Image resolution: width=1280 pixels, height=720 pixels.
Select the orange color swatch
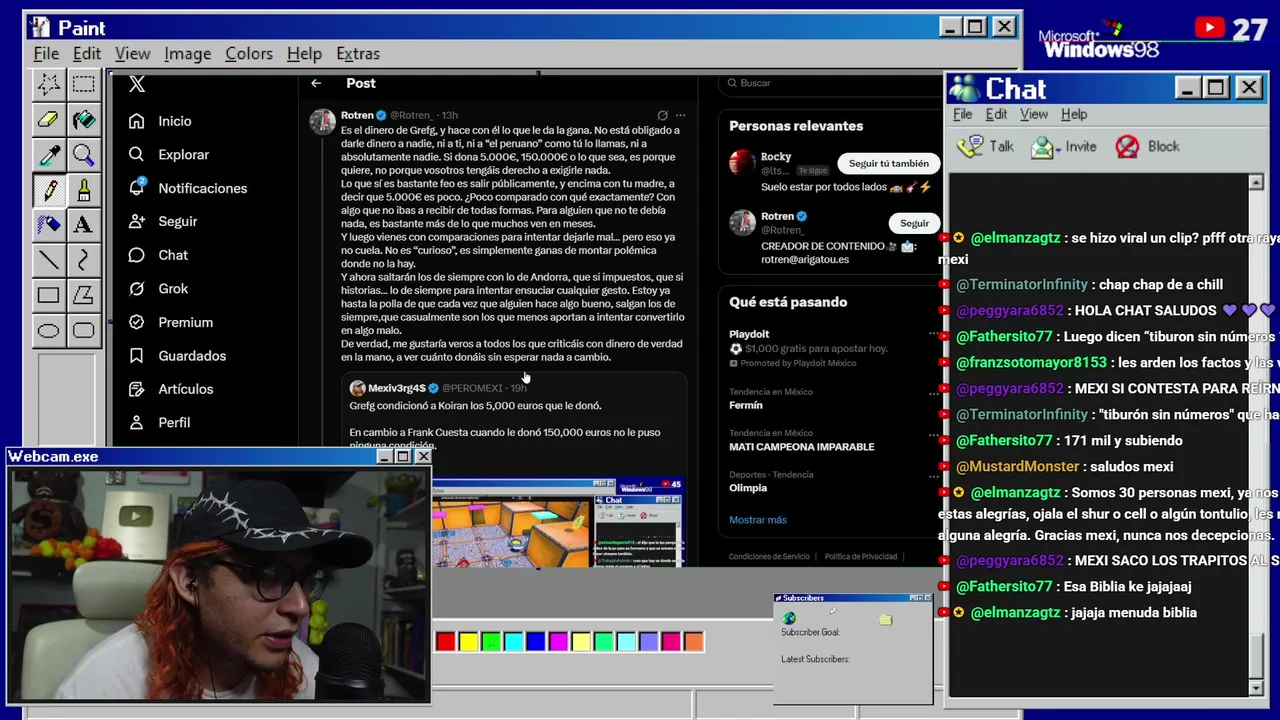click(693, 641)
